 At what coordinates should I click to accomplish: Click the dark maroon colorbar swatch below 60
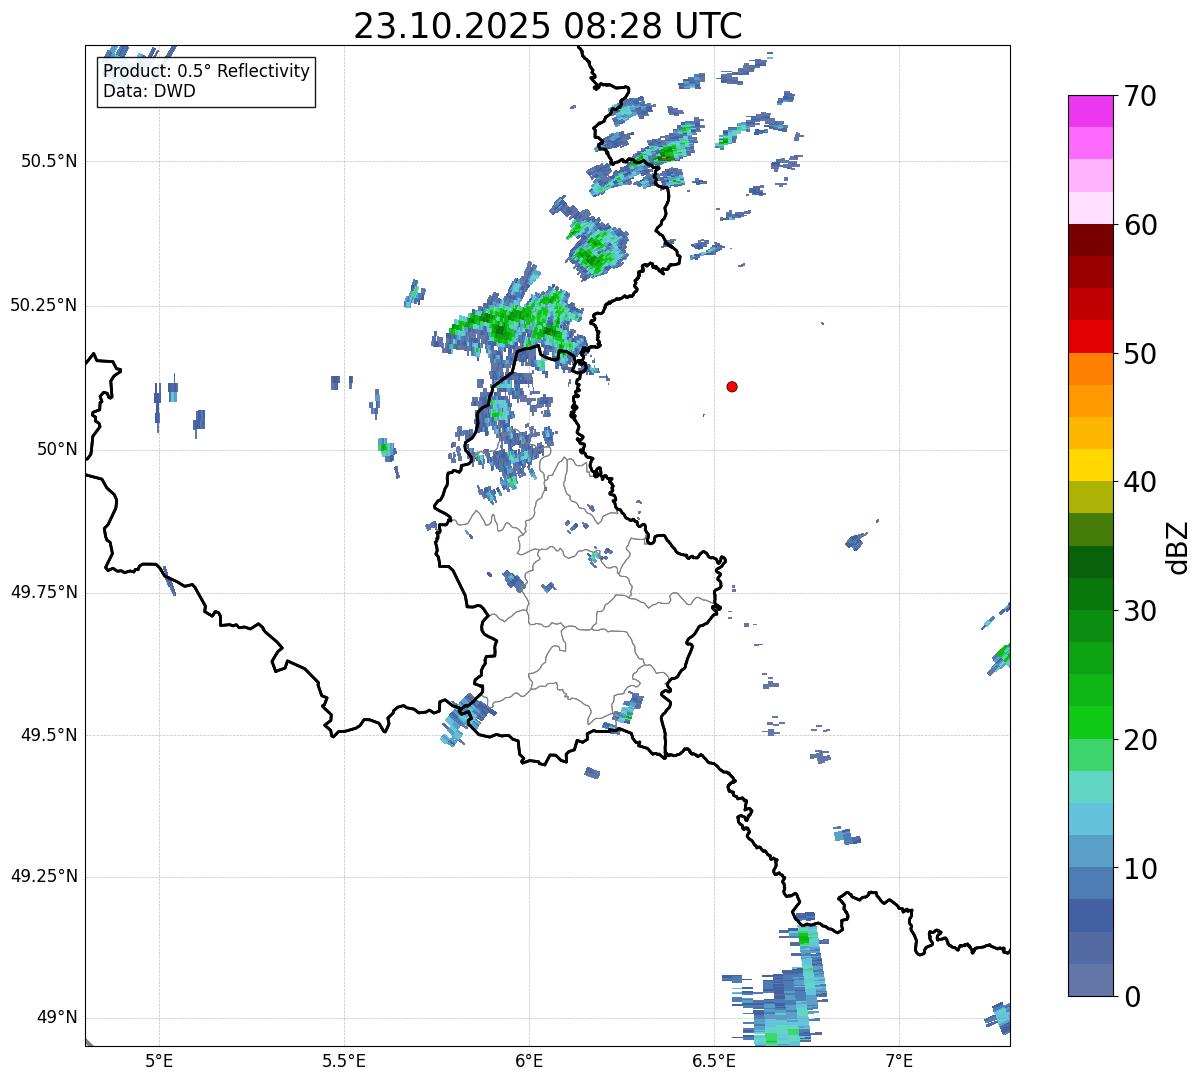1091,240
